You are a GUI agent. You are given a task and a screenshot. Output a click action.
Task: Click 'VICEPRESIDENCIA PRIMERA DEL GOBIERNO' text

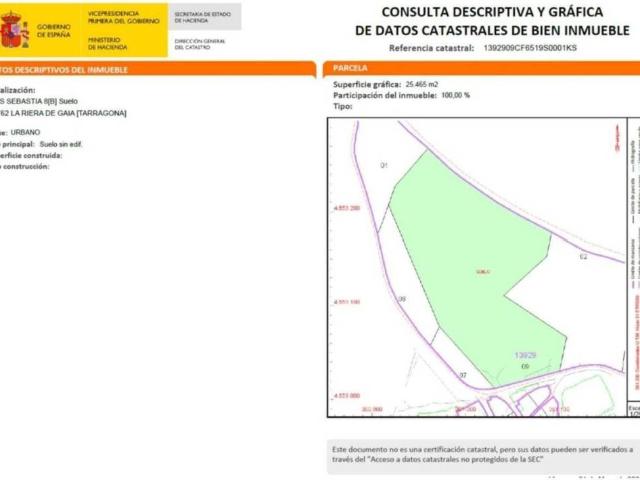click(x=124, y=18)
